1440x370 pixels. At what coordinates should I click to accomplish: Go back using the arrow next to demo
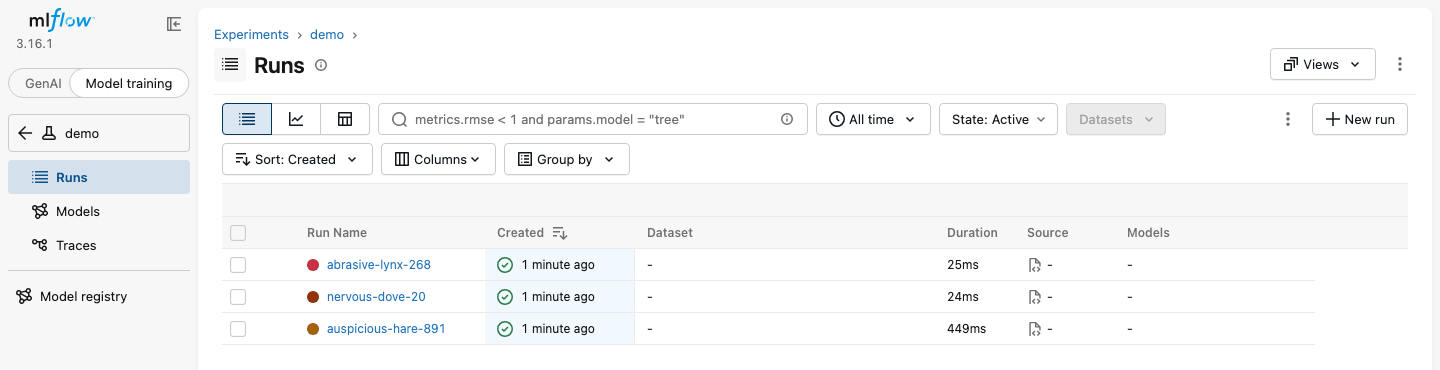[x=25, y=133]
